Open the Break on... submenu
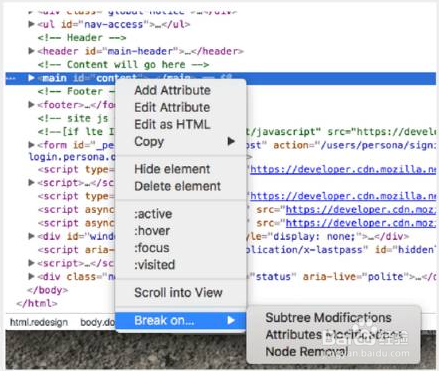This screenshot has width=439, height=371. (x=181, y=320)
